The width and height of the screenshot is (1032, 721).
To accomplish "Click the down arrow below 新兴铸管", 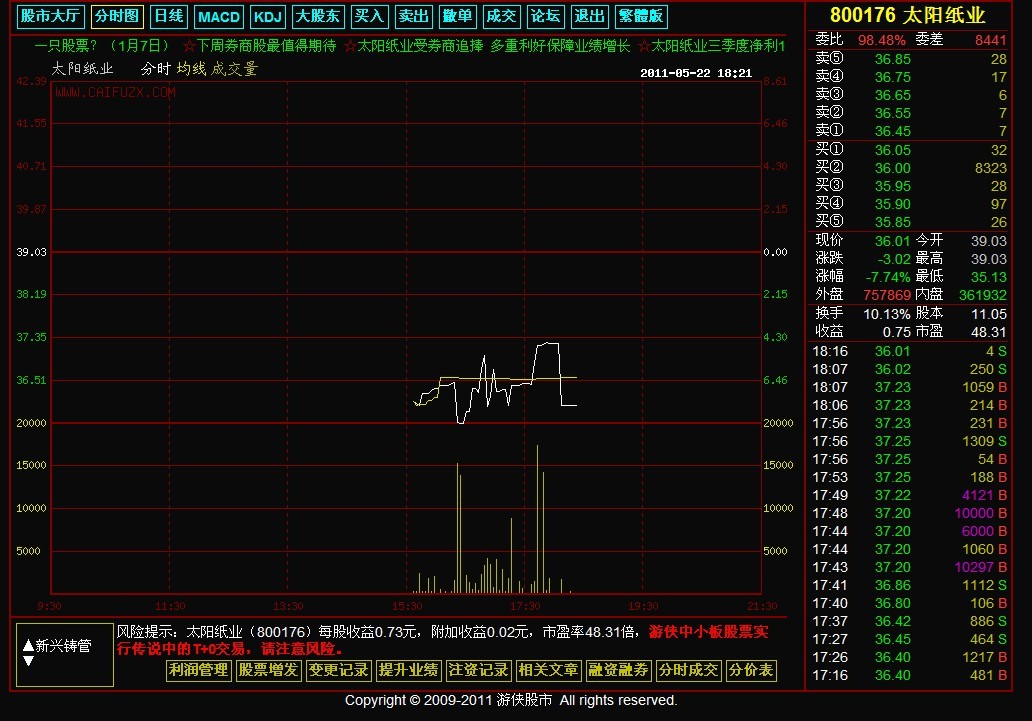I will coord(27,661).
